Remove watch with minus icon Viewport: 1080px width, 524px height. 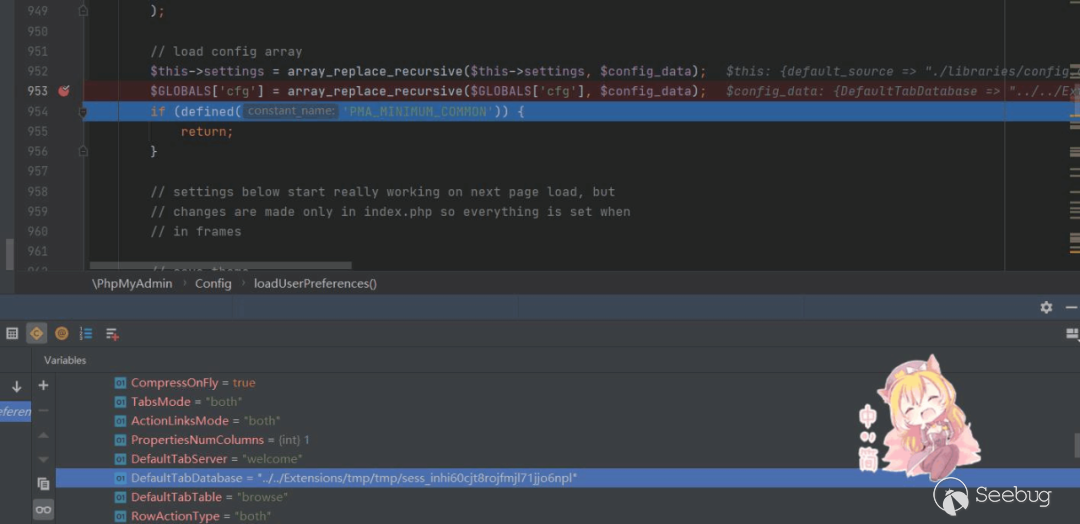click(43, 410)
